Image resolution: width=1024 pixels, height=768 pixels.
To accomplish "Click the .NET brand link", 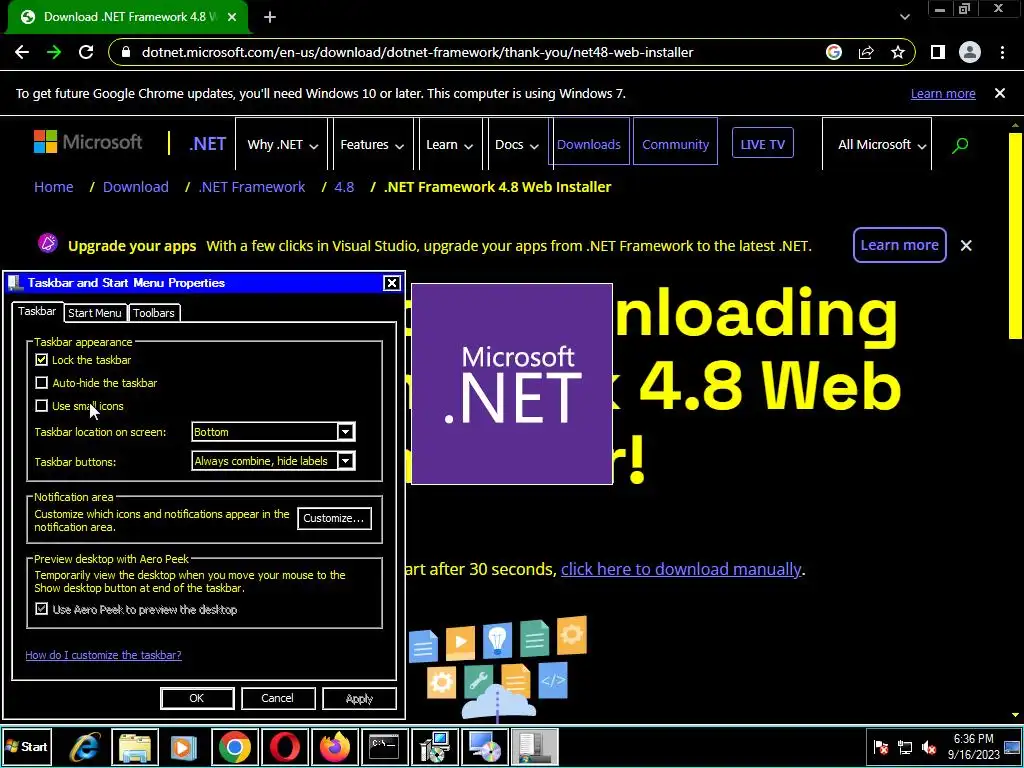I will pyautogui.click(x=208, y=144).
